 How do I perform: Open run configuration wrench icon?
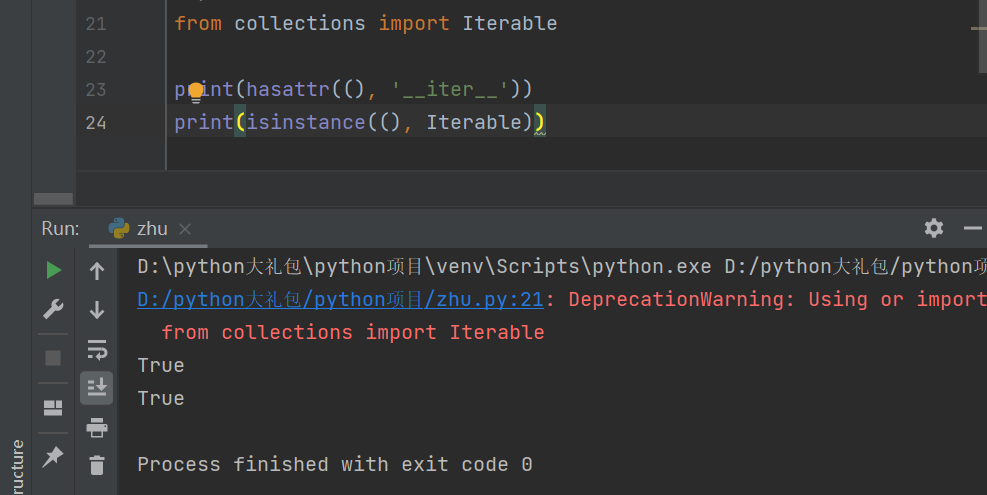click(54, 310)
